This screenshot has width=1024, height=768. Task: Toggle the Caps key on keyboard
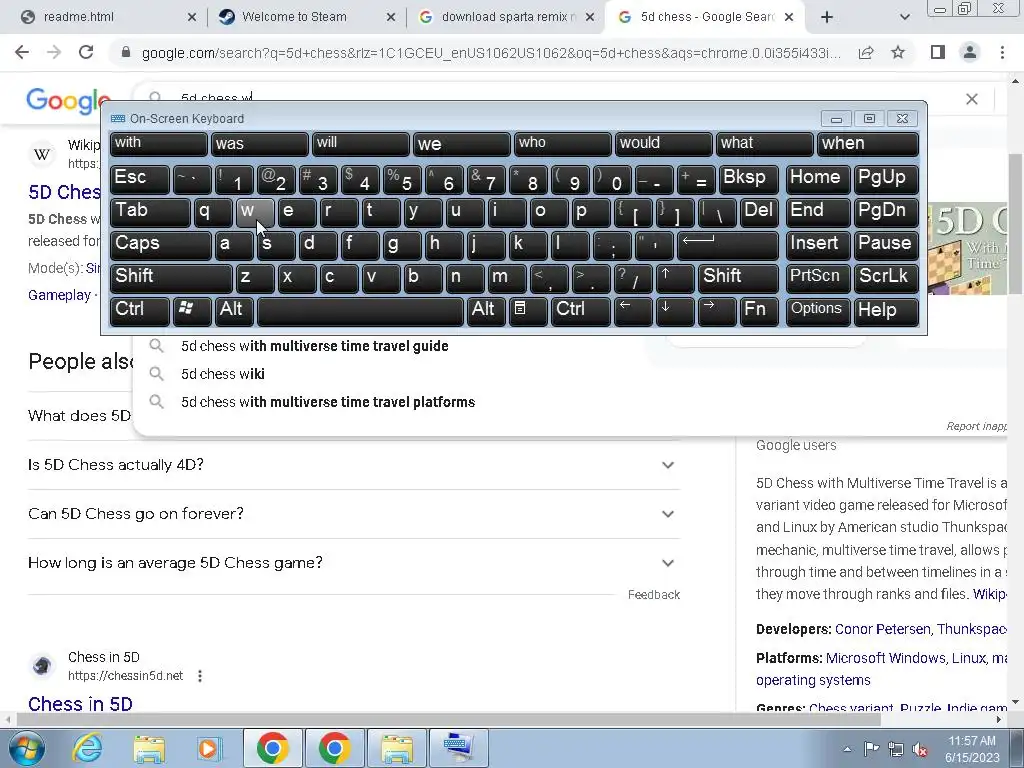click(x=160, y=245)
